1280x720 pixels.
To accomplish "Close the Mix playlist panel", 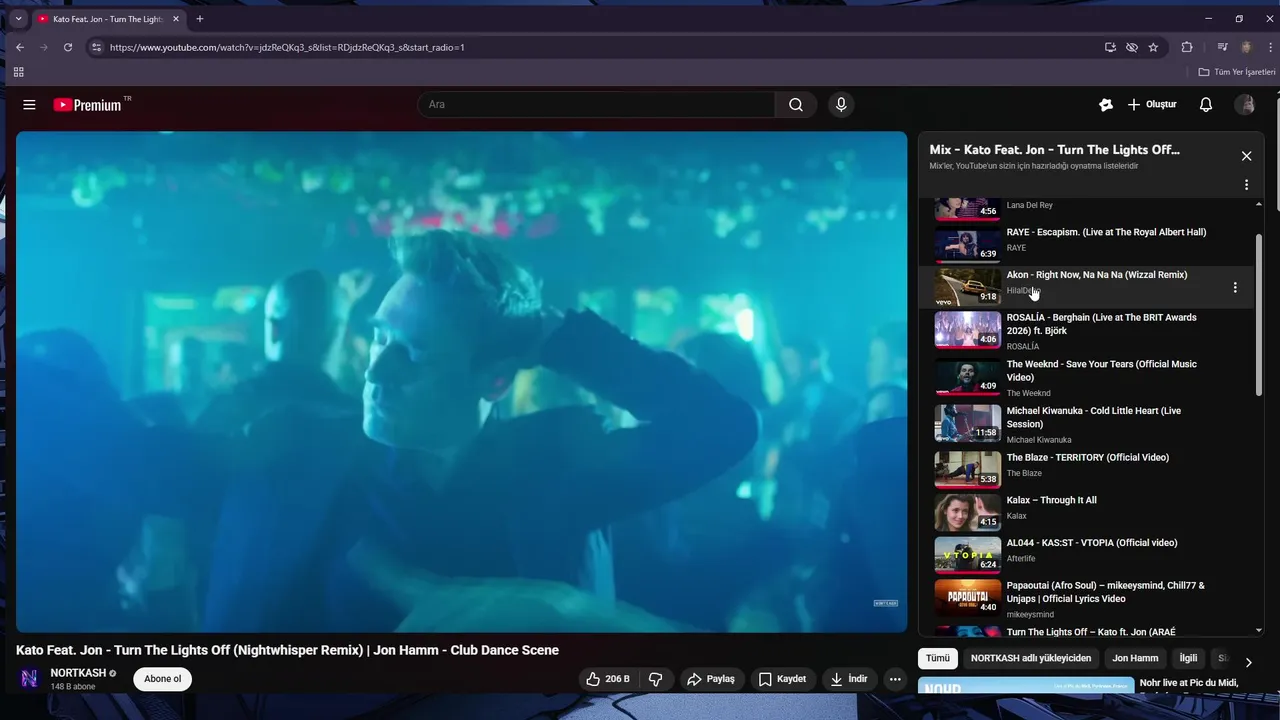I will (1246, 156).
